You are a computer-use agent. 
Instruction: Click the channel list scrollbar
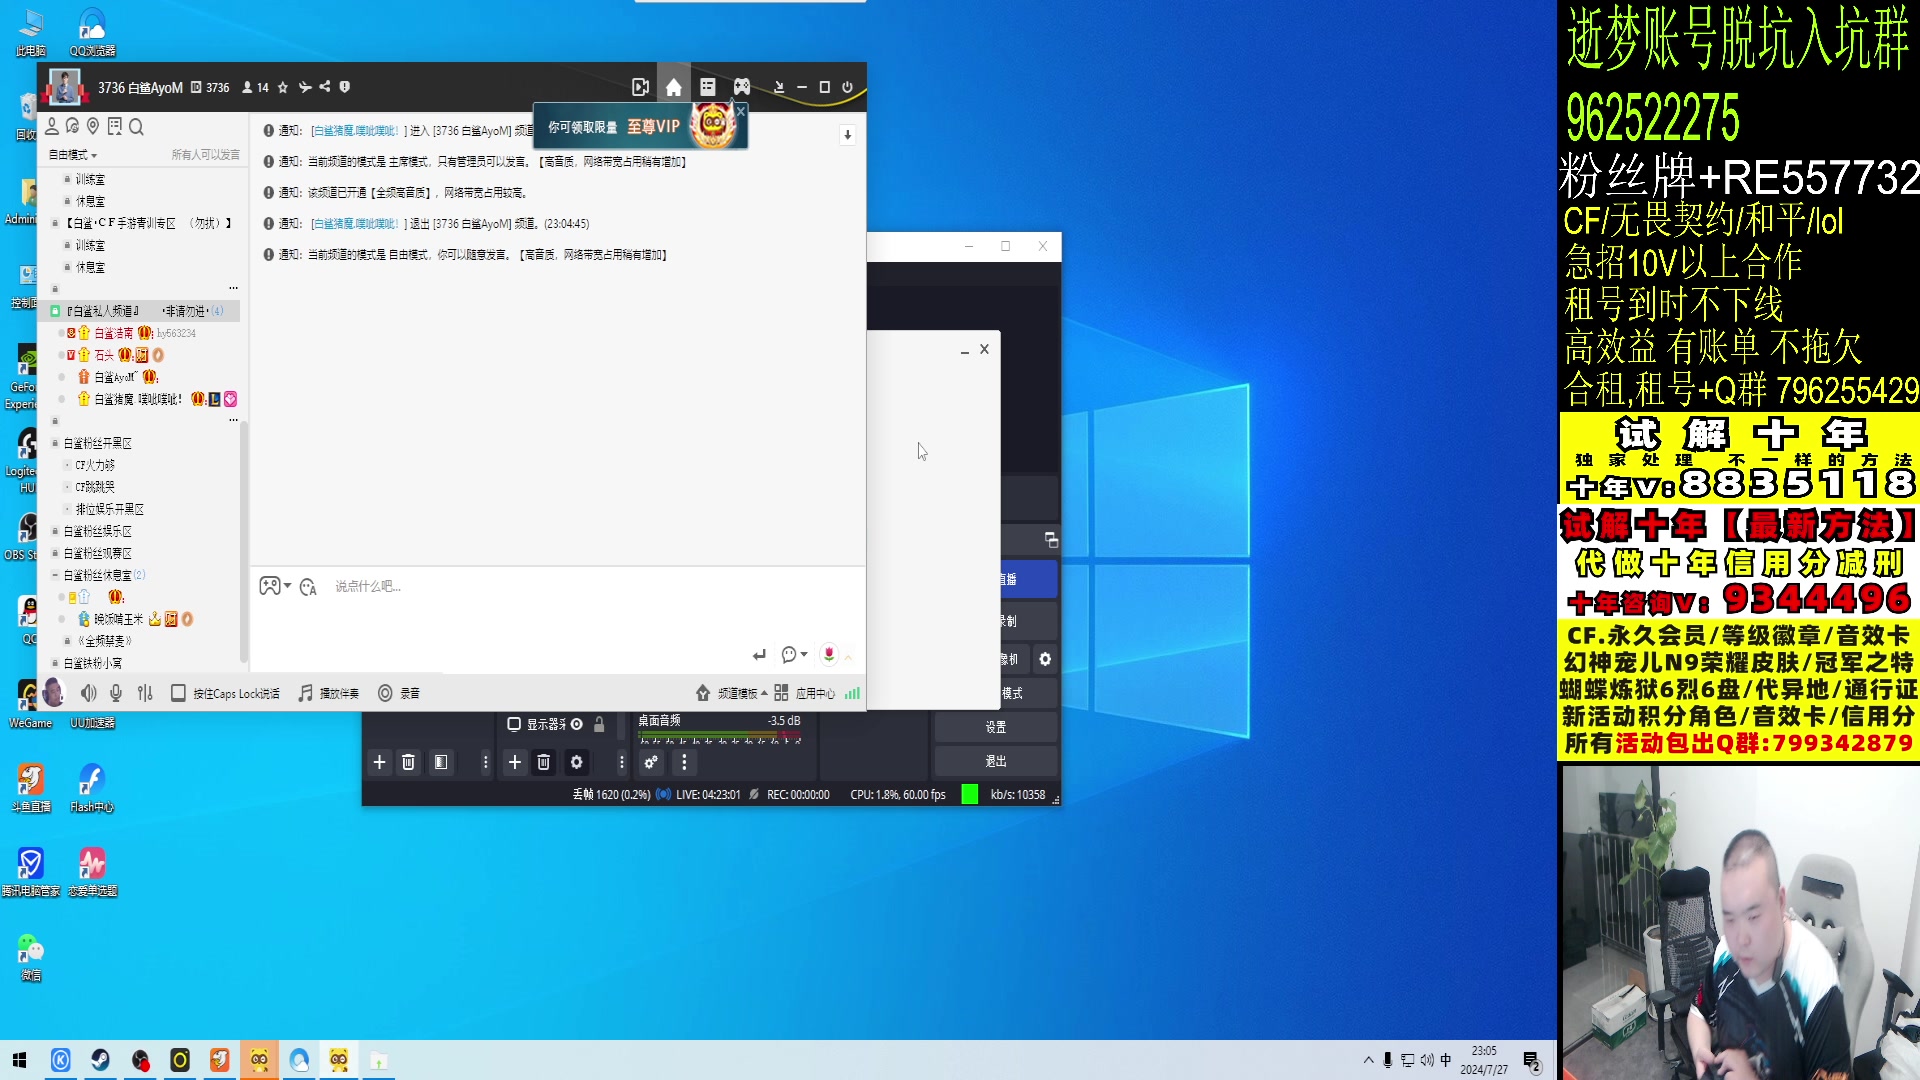(x=243, y=540)
